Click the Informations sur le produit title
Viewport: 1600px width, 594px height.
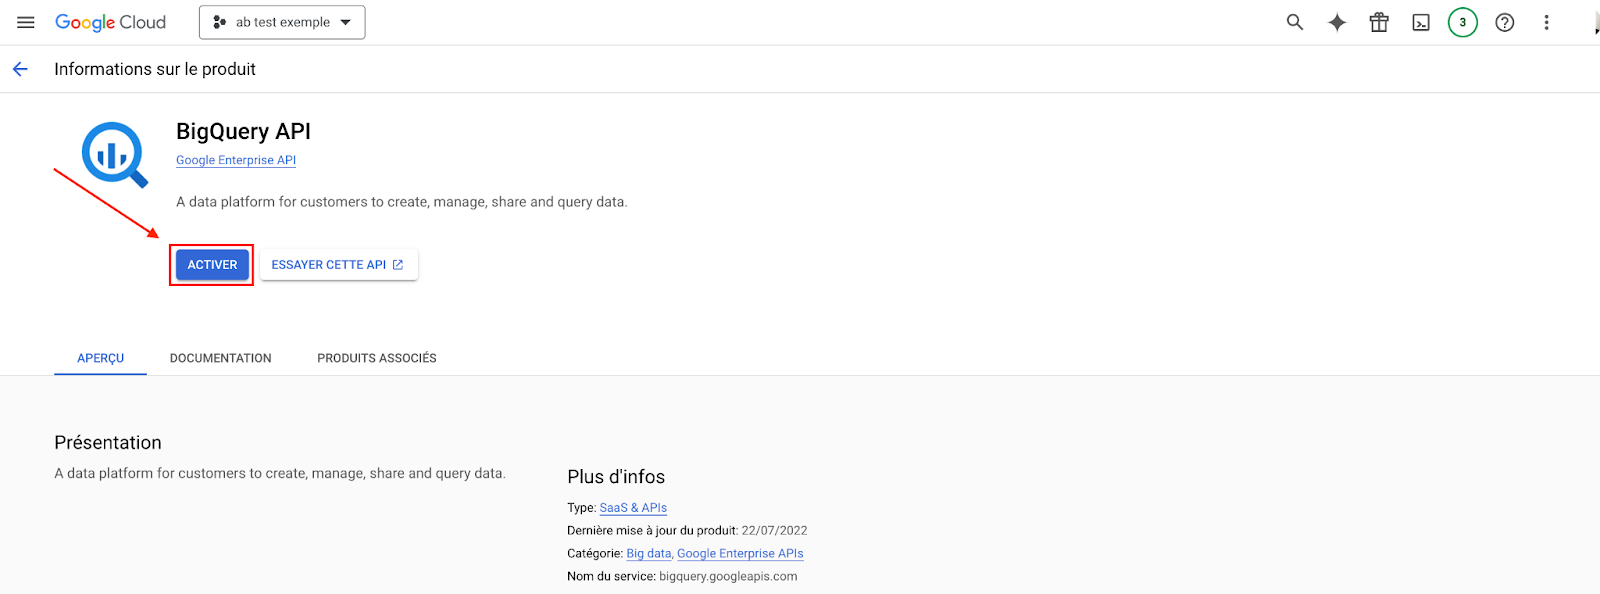pos(155,69)
